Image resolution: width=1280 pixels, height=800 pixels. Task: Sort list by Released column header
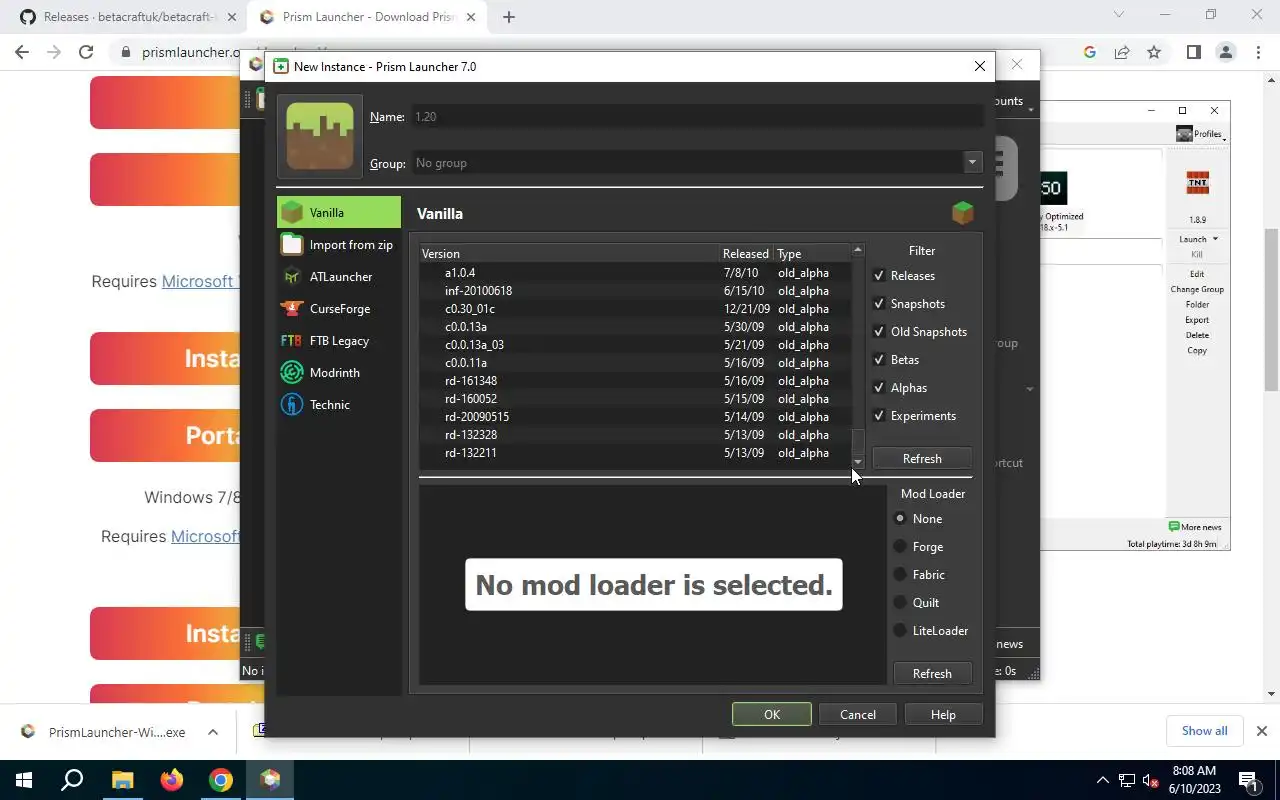(747, 253)
